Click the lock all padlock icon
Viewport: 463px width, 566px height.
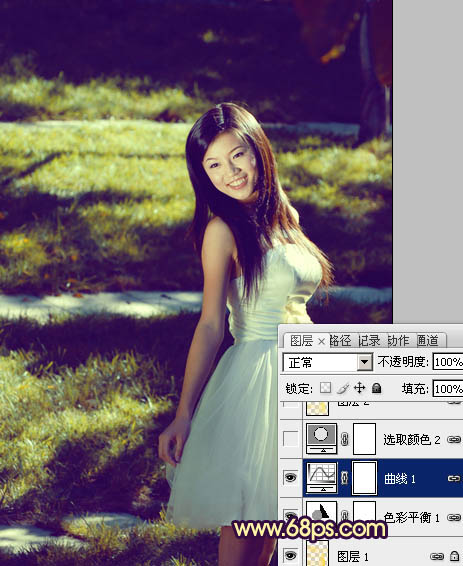[376, 388]
